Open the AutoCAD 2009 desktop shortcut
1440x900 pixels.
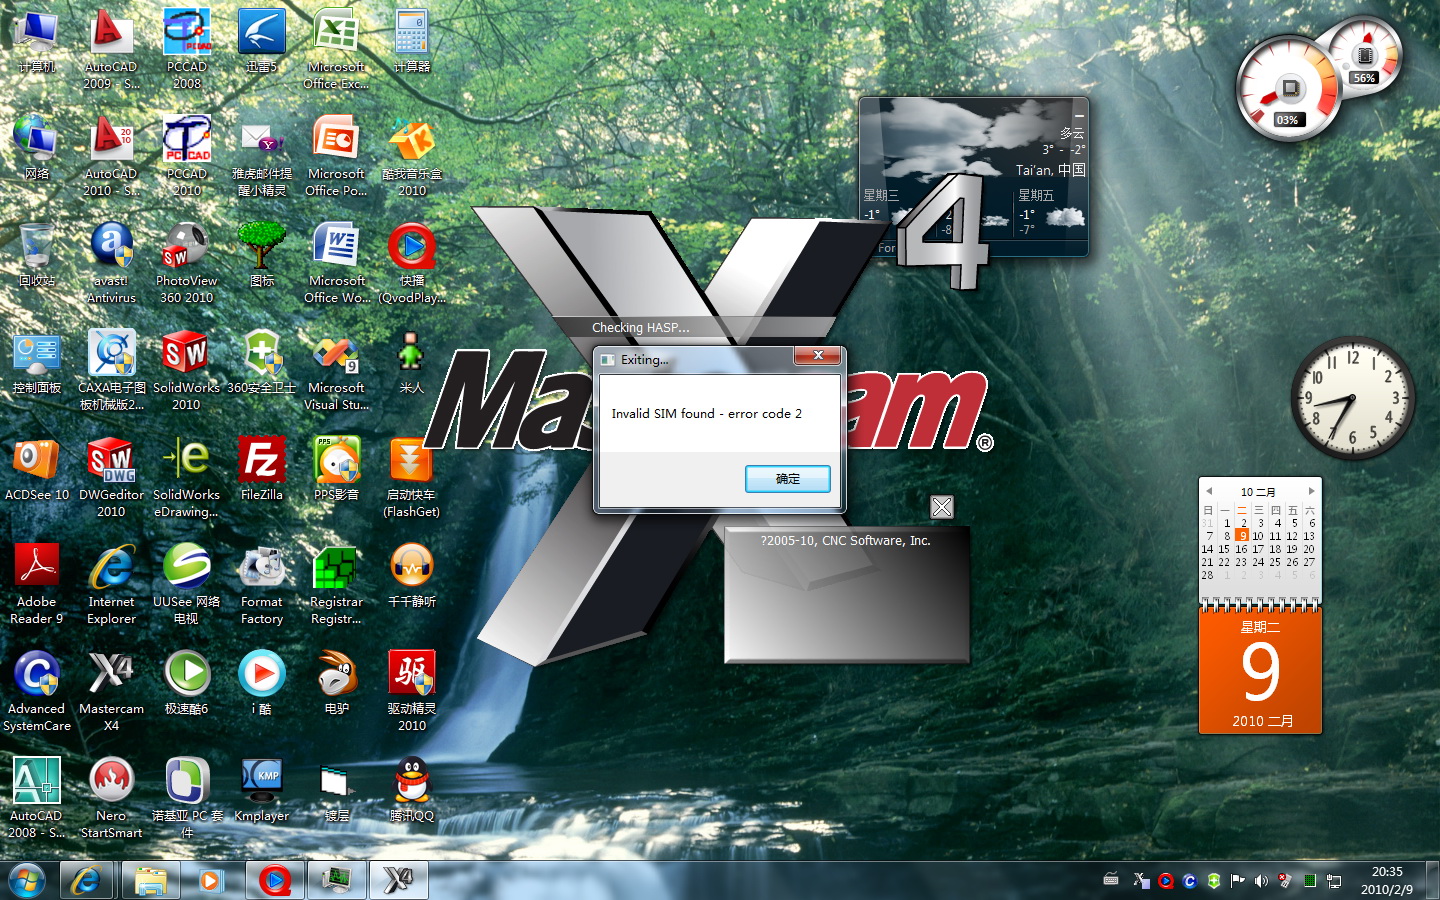111,50
